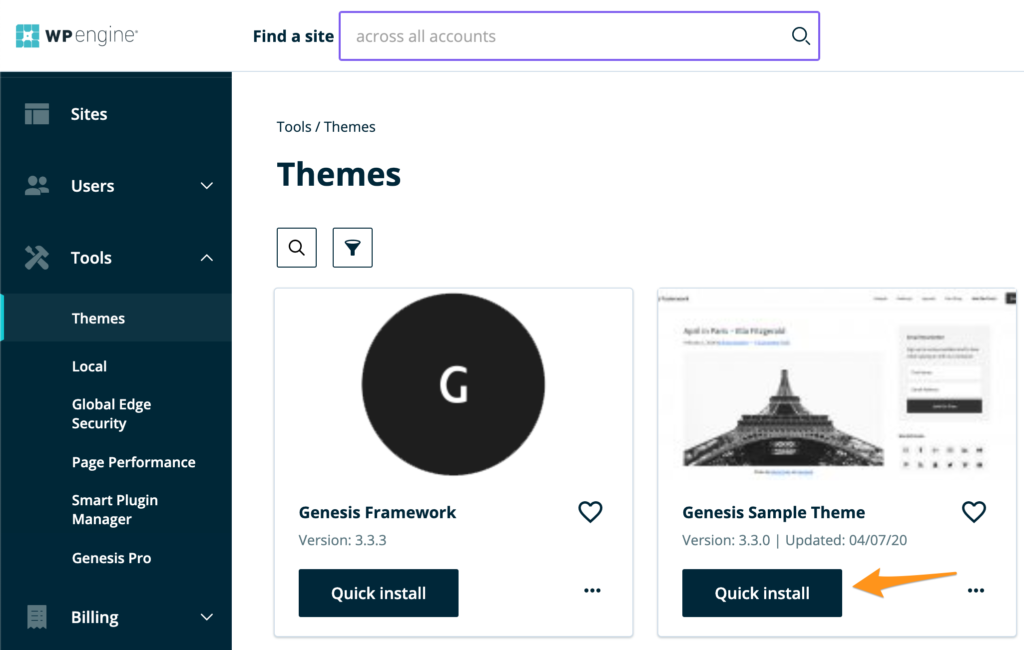
Task: Click the Users people icon in sidebar
Action: point(37,186)
